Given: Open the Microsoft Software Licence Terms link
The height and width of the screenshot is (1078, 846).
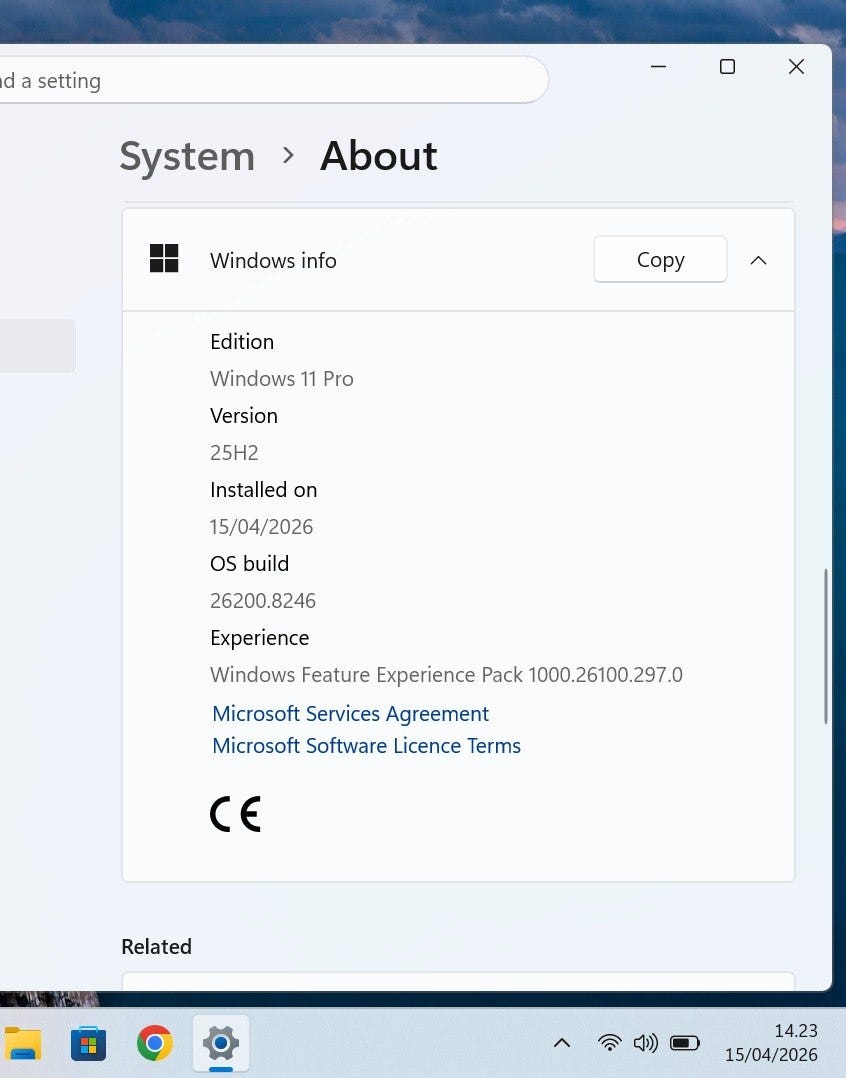Looking at the screenshot, I should pos(366,745).
